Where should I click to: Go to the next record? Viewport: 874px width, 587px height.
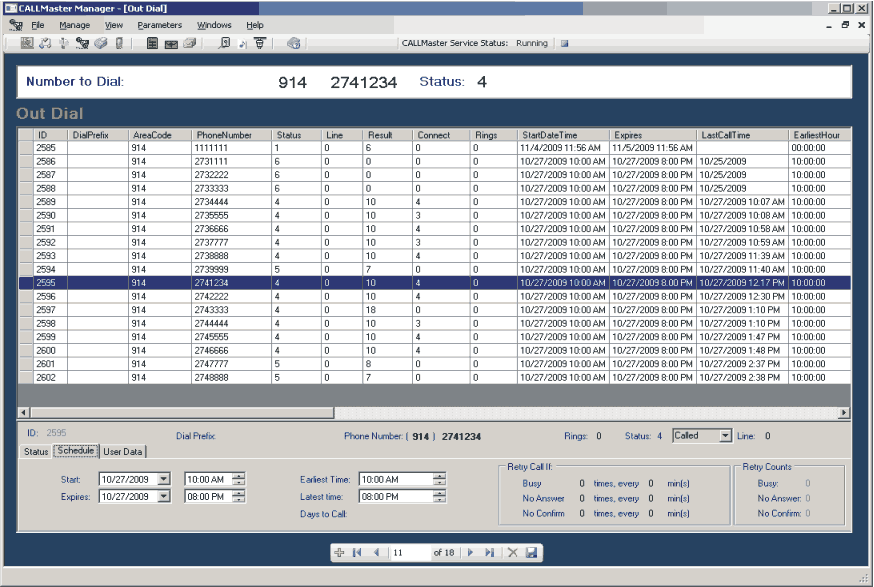click(470, 552)
